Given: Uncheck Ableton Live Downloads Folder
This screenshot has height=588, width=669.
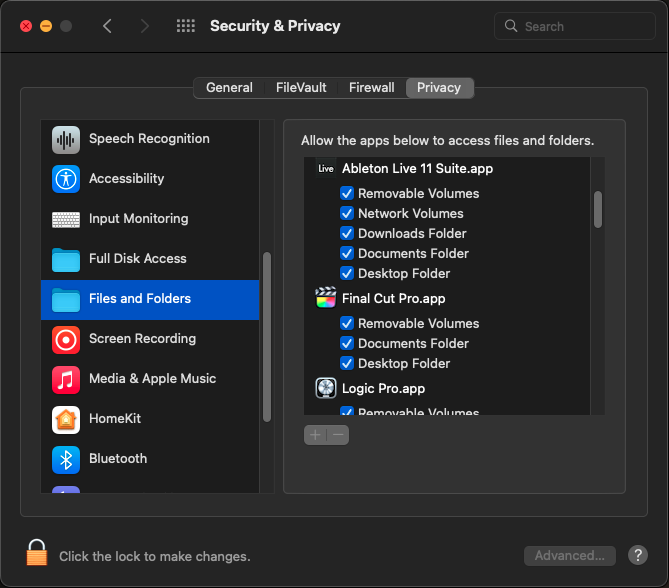Looking at the screenshot, I should click(347, 233).
